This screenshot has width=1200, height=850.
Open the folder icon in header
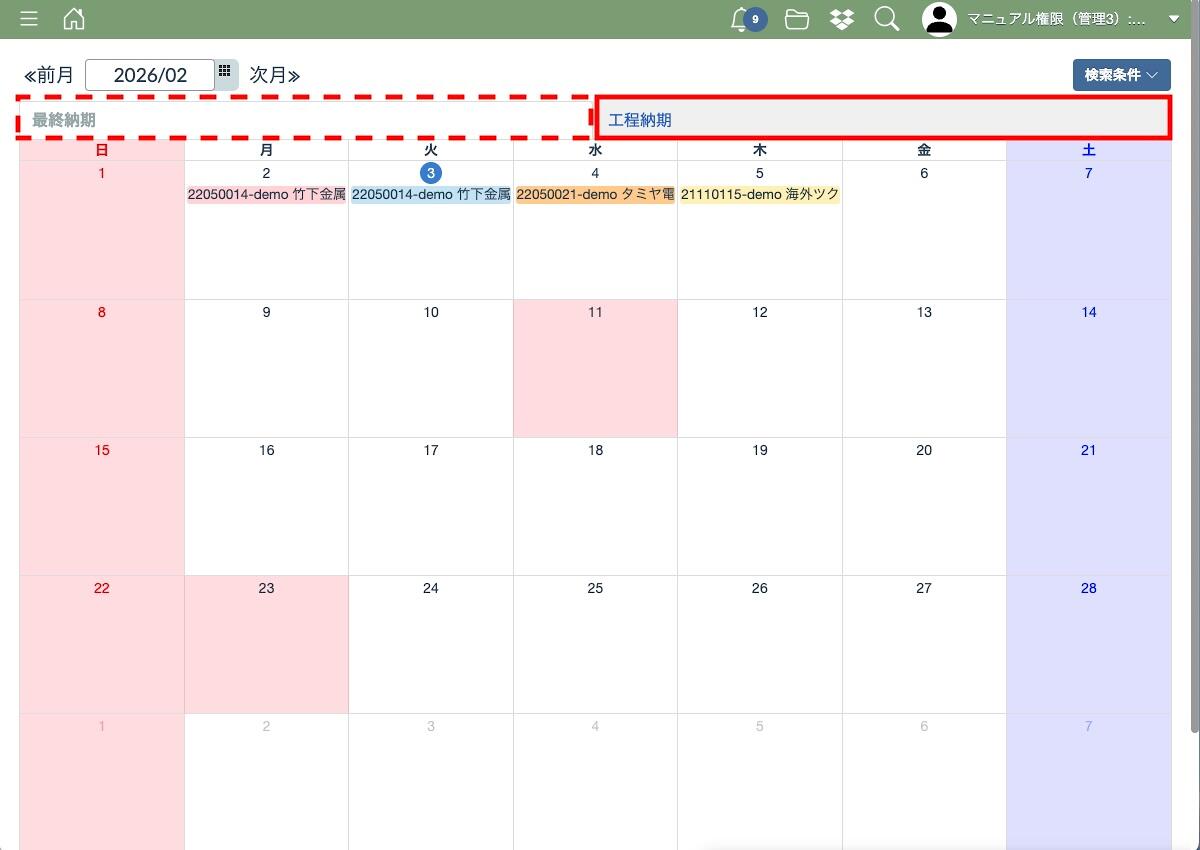(797, 19)
